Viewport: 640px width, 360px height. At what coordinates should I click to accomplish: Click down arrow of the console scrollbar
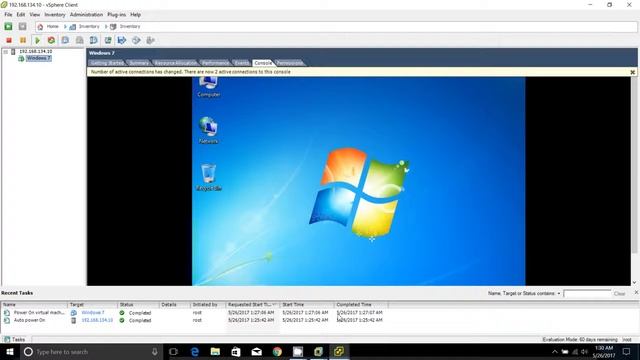(634, 282)
